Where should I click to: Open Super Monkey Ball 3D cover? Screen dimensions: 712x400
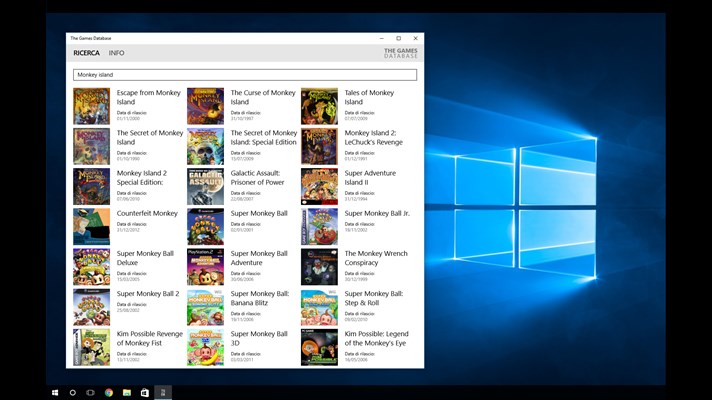point(205,347)
